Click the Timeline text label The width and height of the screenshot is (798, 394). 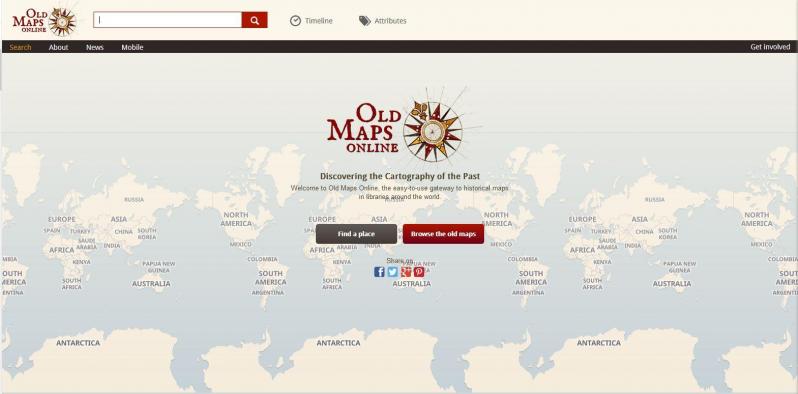pos(319,21)
